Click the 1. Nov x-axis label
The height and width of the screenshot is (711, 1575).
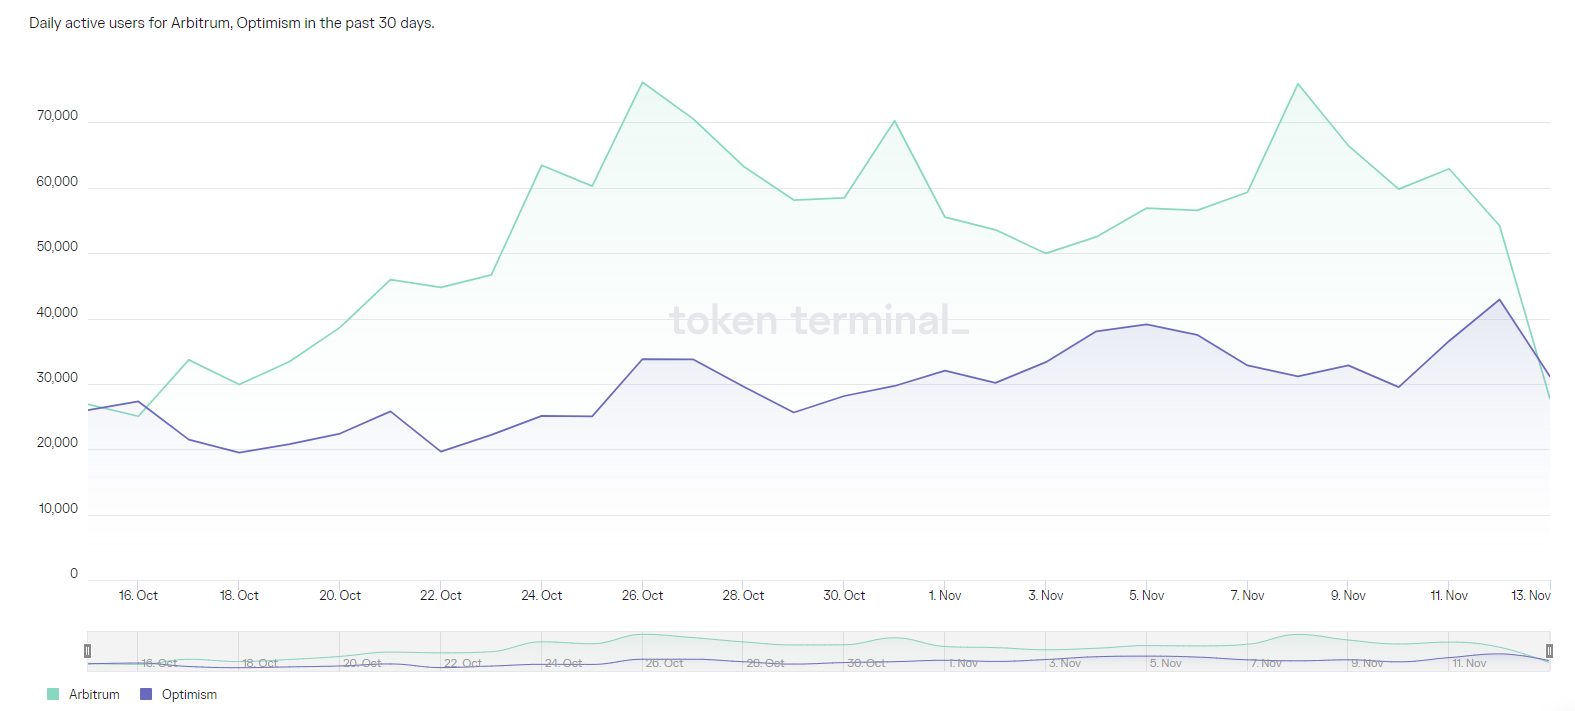click(x=945, y=595)
